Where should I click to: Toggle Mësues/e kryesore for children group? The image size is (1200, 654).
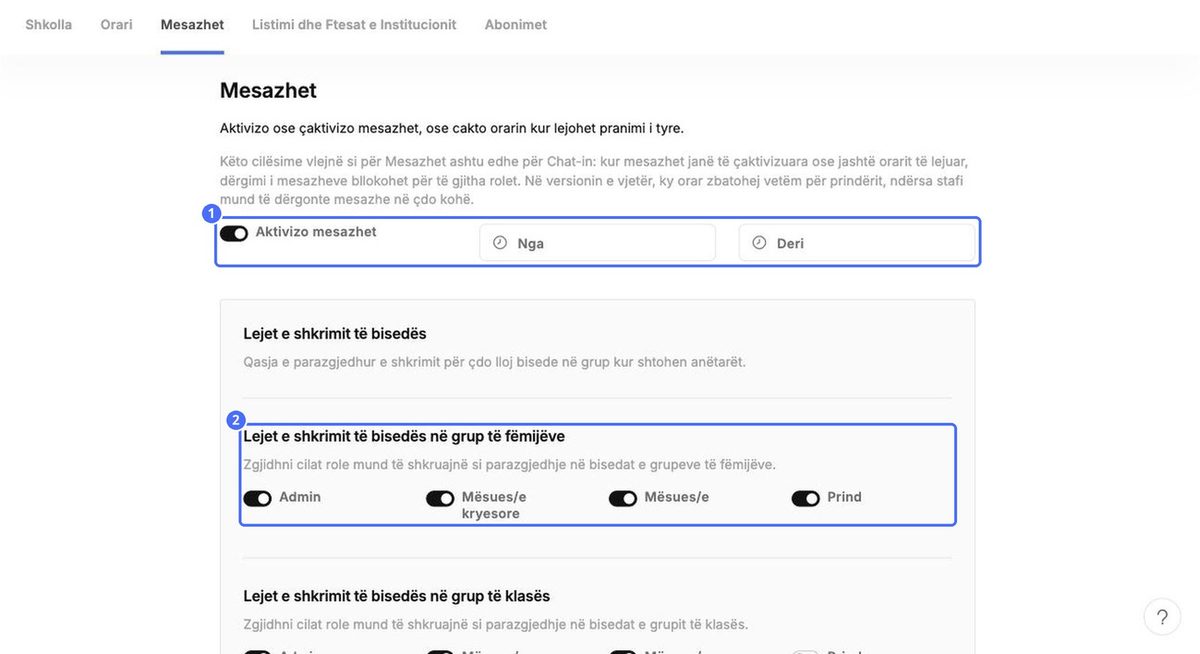pyautogui.click(x=440, y=498)
